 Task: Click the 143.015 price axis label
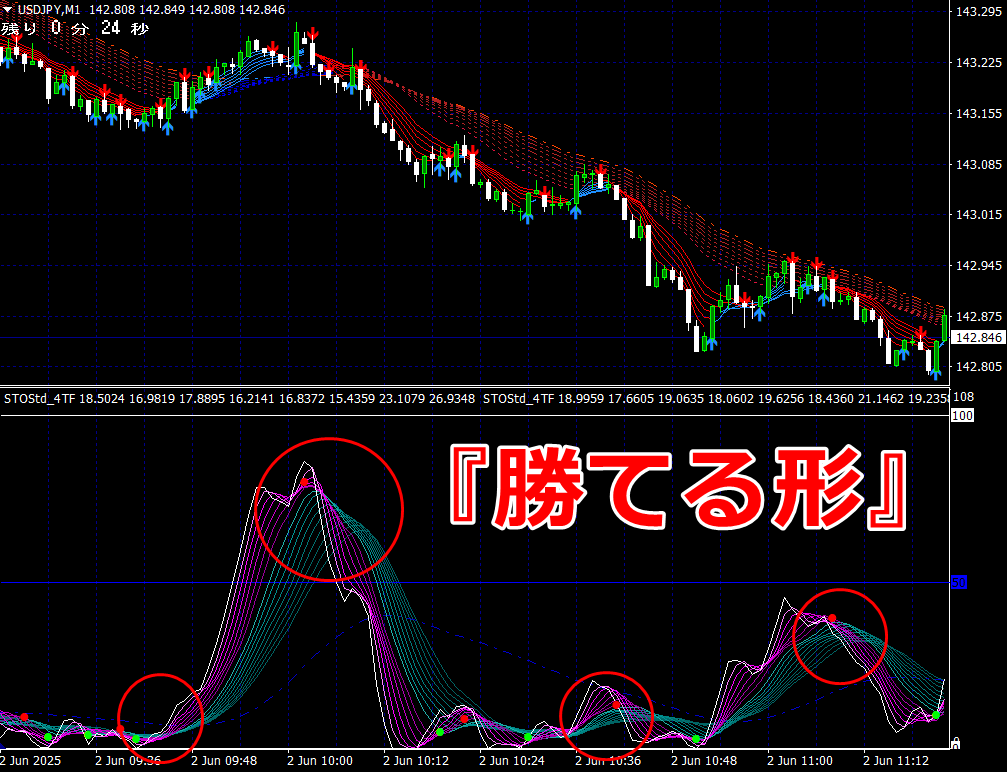[x=979, y=215]
